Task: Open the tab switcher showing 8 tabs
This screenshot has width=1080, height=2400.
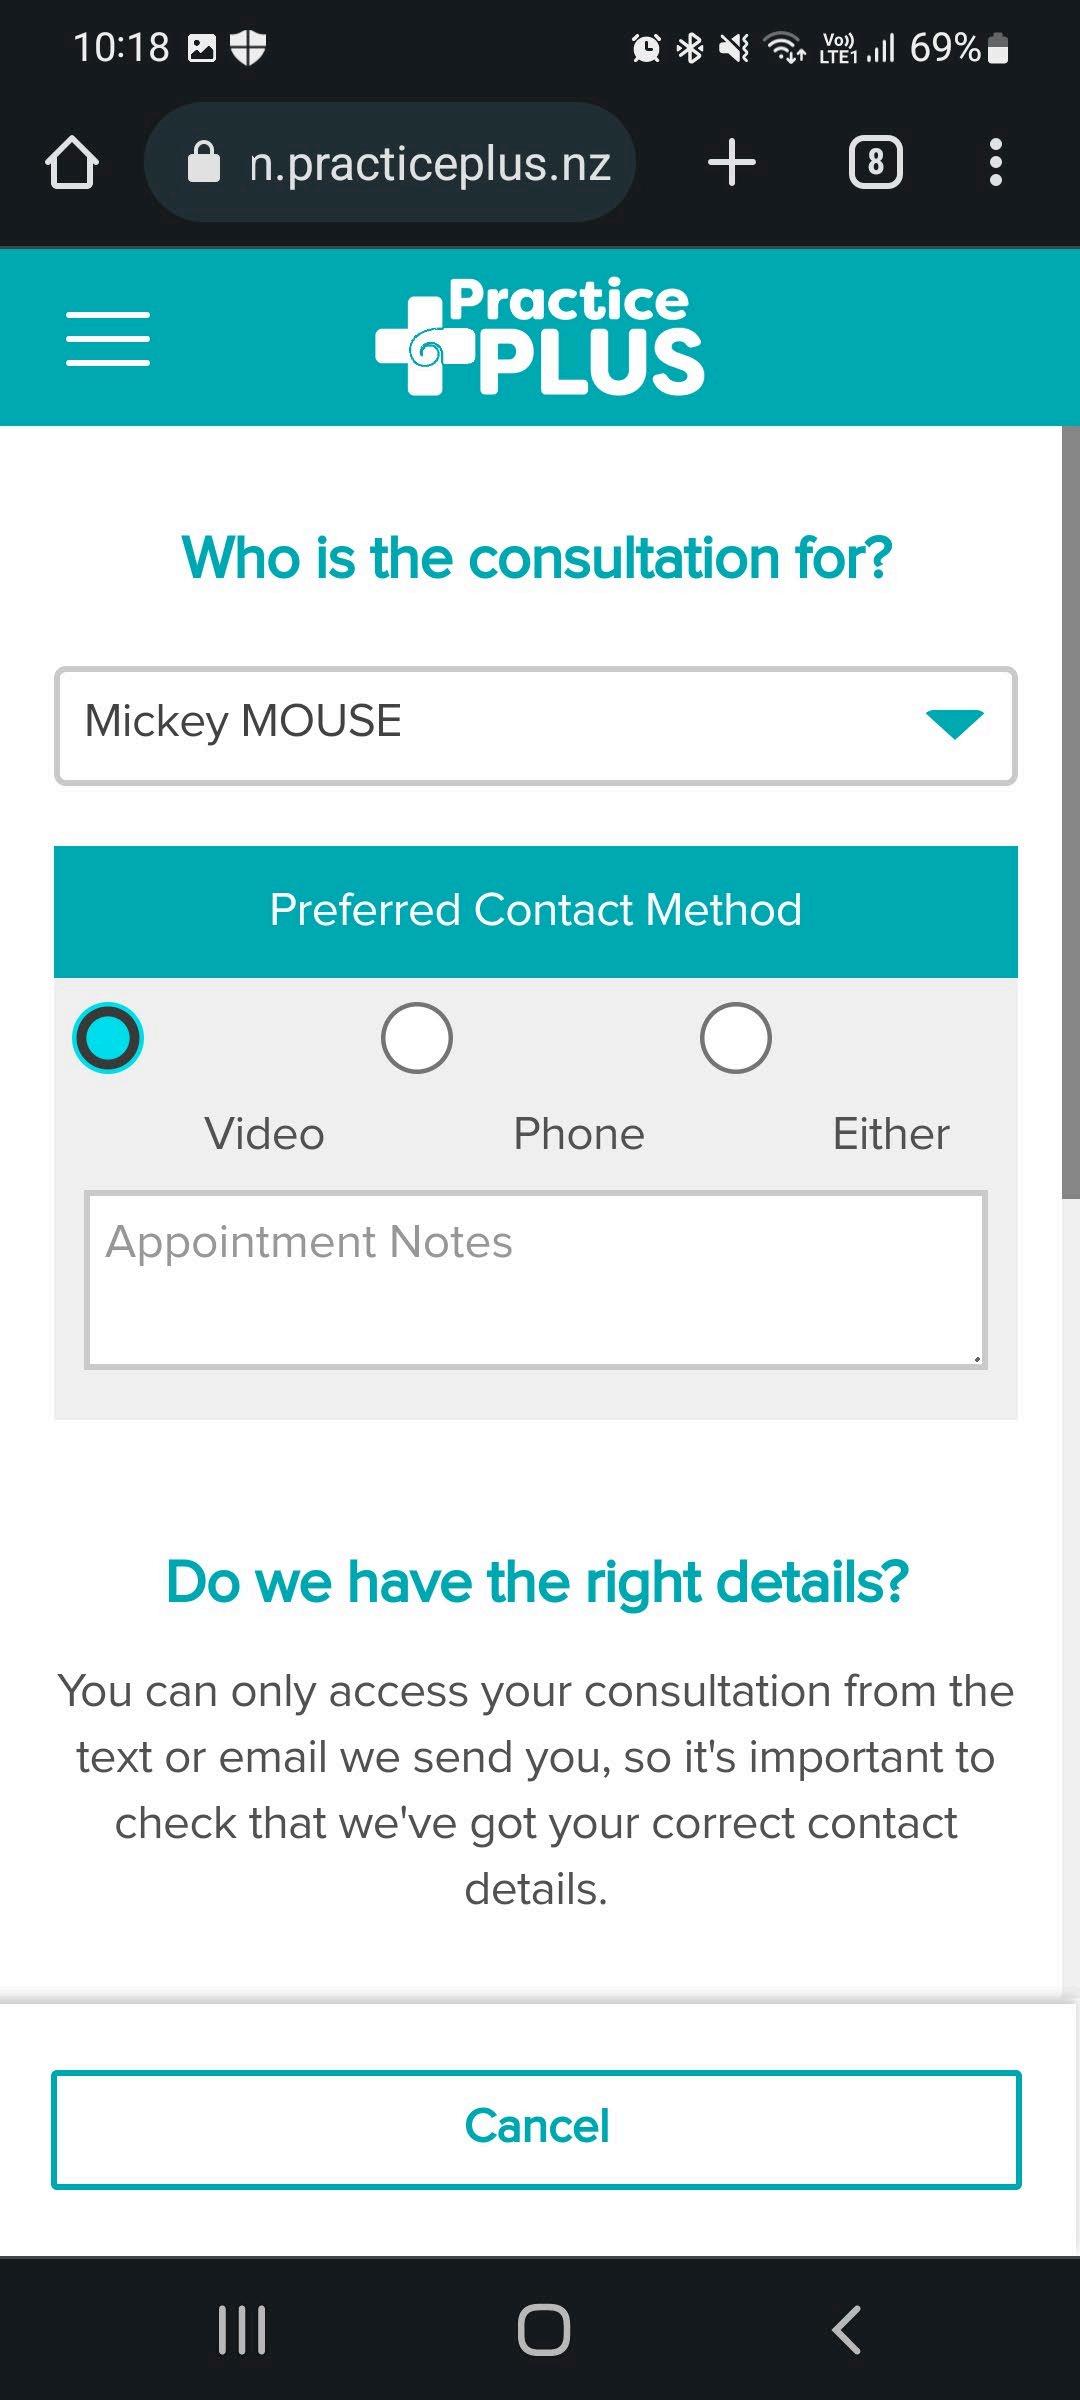Action: coord(875,163)
